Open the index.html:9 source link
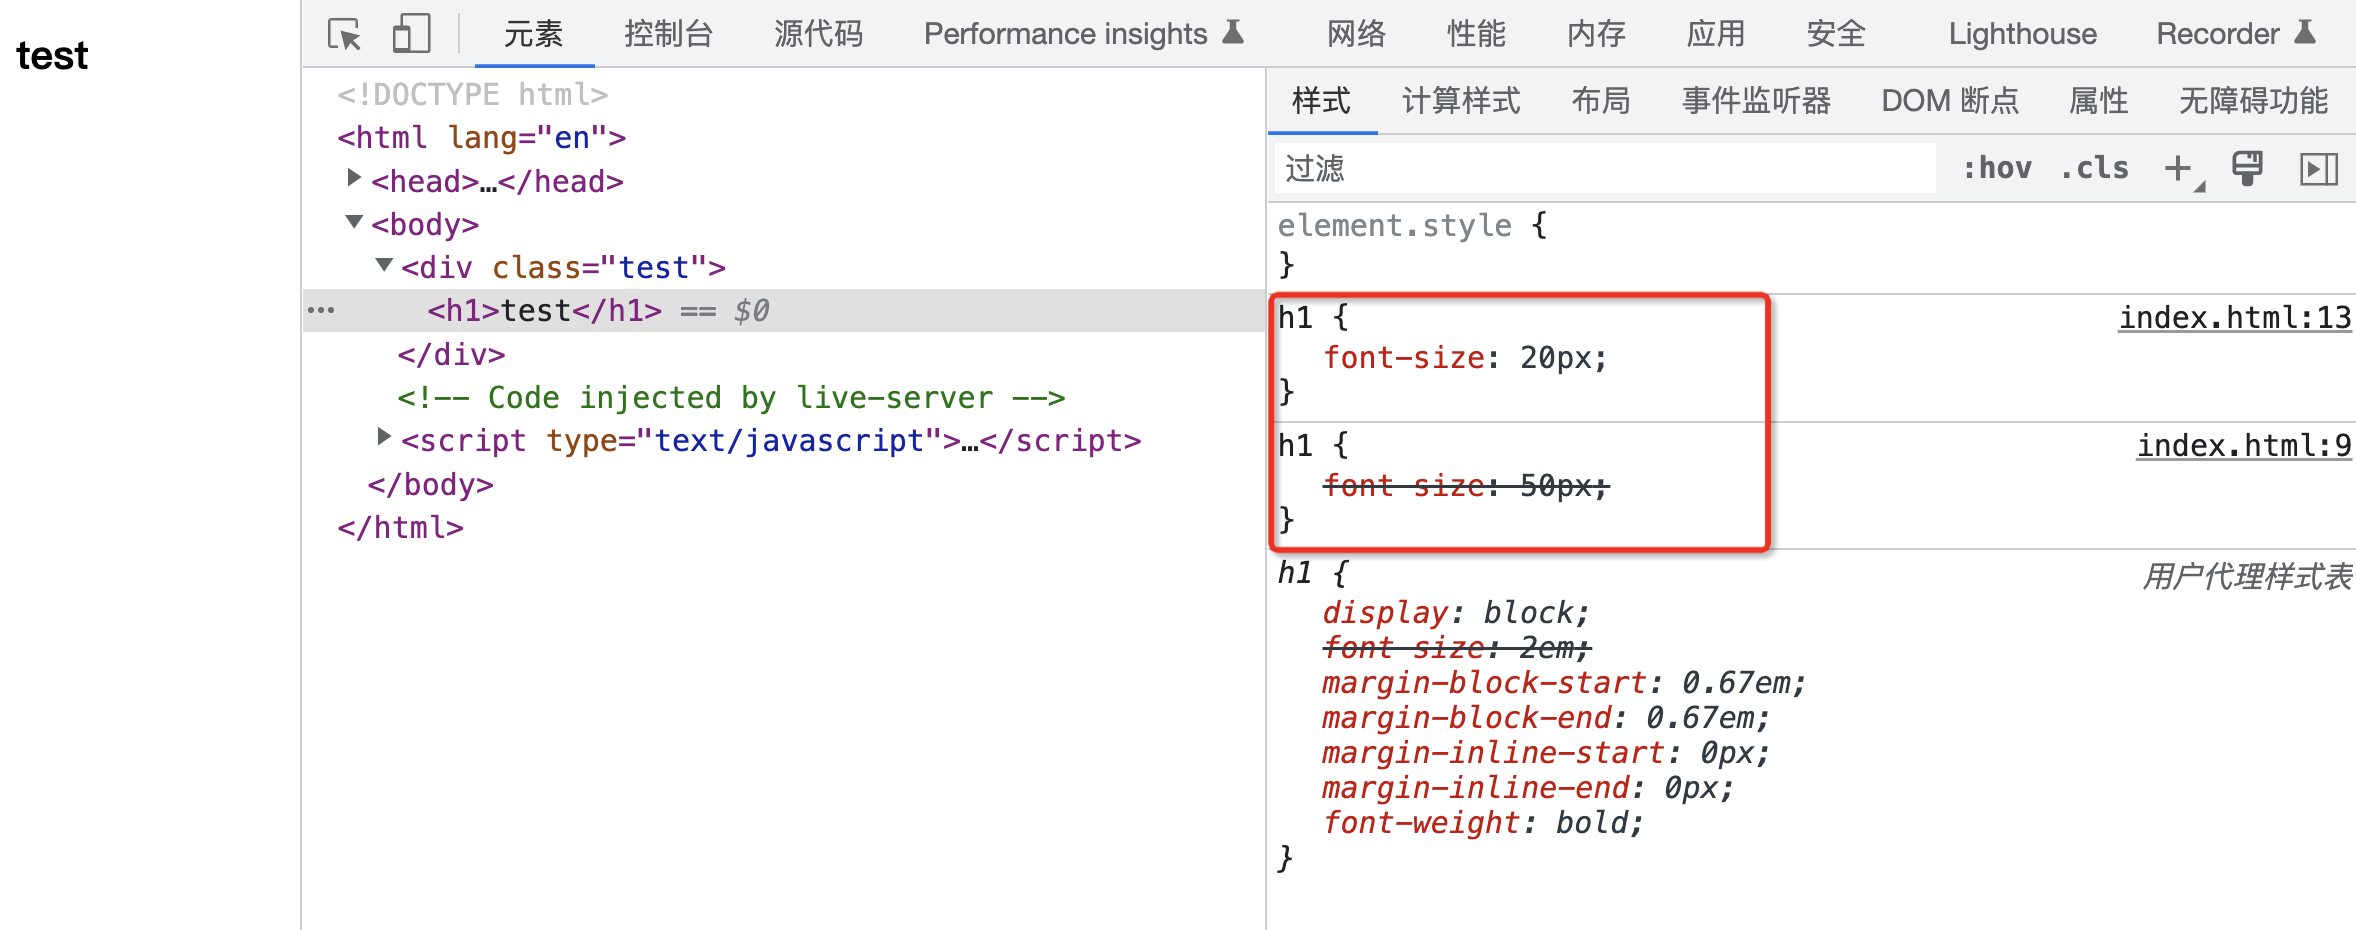The image size is (2356, 930). [x=2243, y=446]
